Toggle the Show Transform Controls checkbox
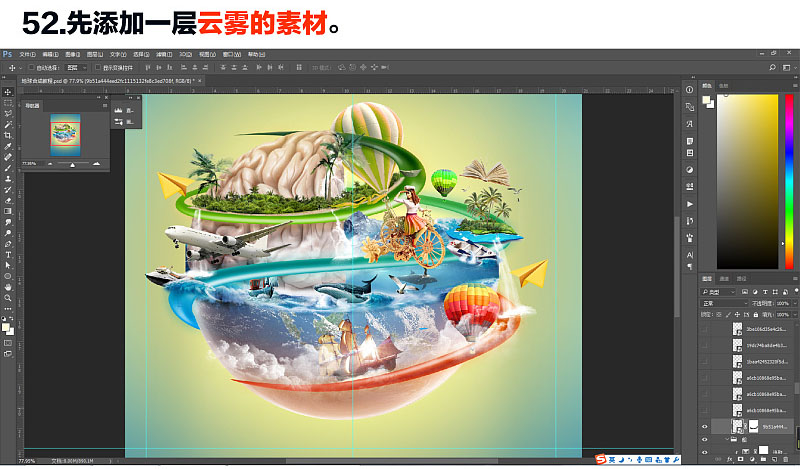The image size is (800, 469). point(97,67)
